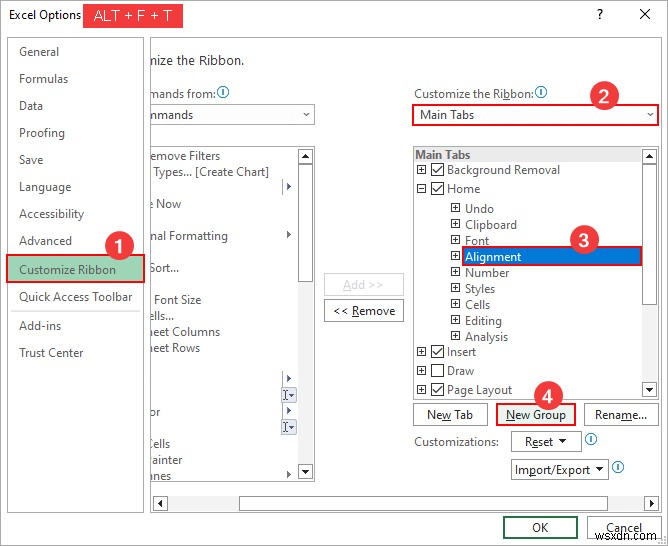Click the Rename button
This screenshot has width=668, height=546.
[621, 415]
